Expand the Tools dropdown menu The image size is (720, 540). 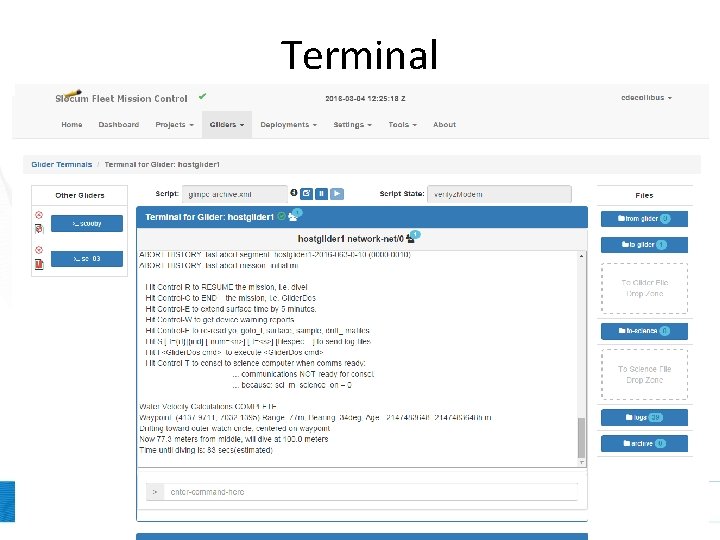click(403, 124)
